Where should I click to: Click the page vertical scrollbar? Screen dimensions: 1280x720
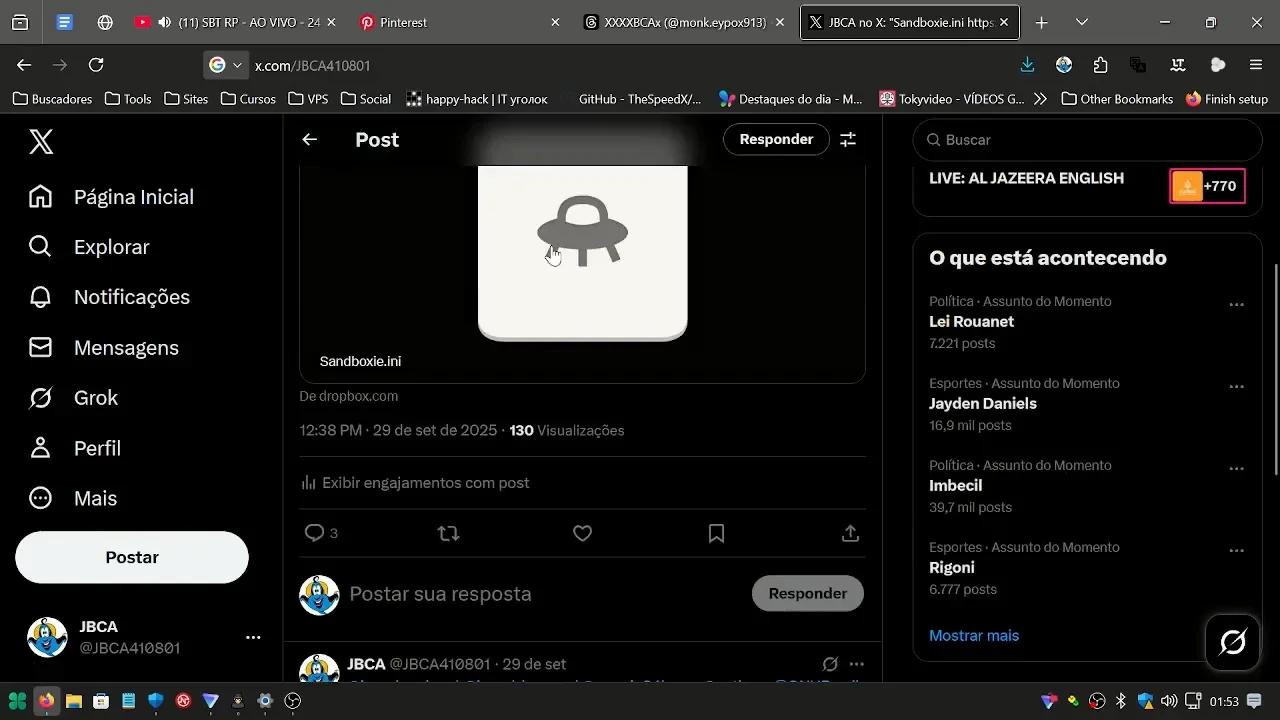tap(1275, 370)
